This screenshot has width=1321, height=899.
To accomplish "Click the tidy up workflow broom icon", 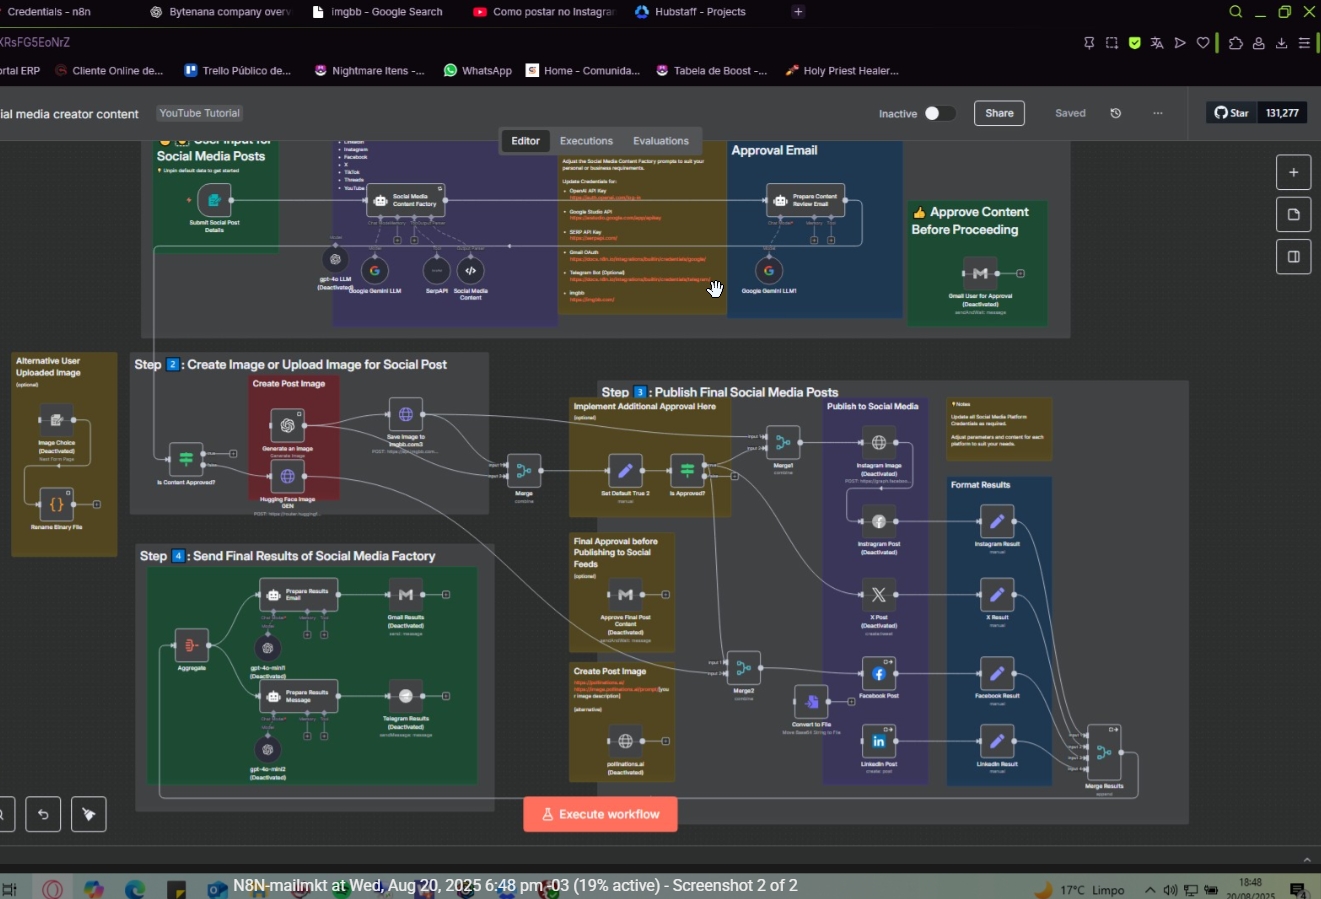I will coord(89,814).
